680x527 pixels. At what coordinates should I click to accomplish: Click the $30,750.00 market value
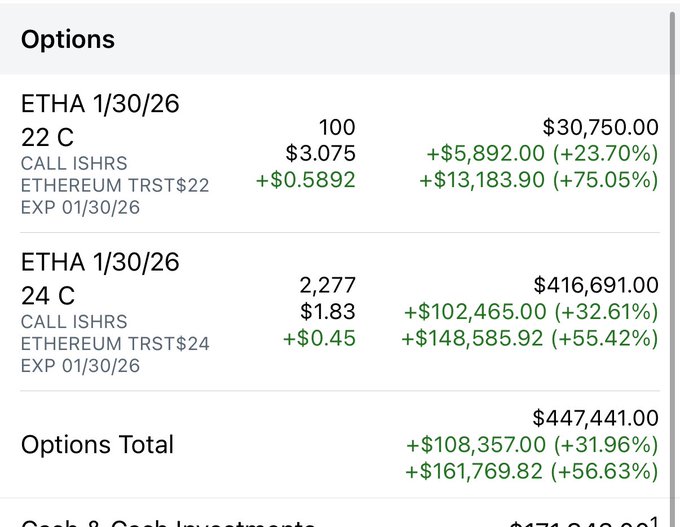point(600,128)
